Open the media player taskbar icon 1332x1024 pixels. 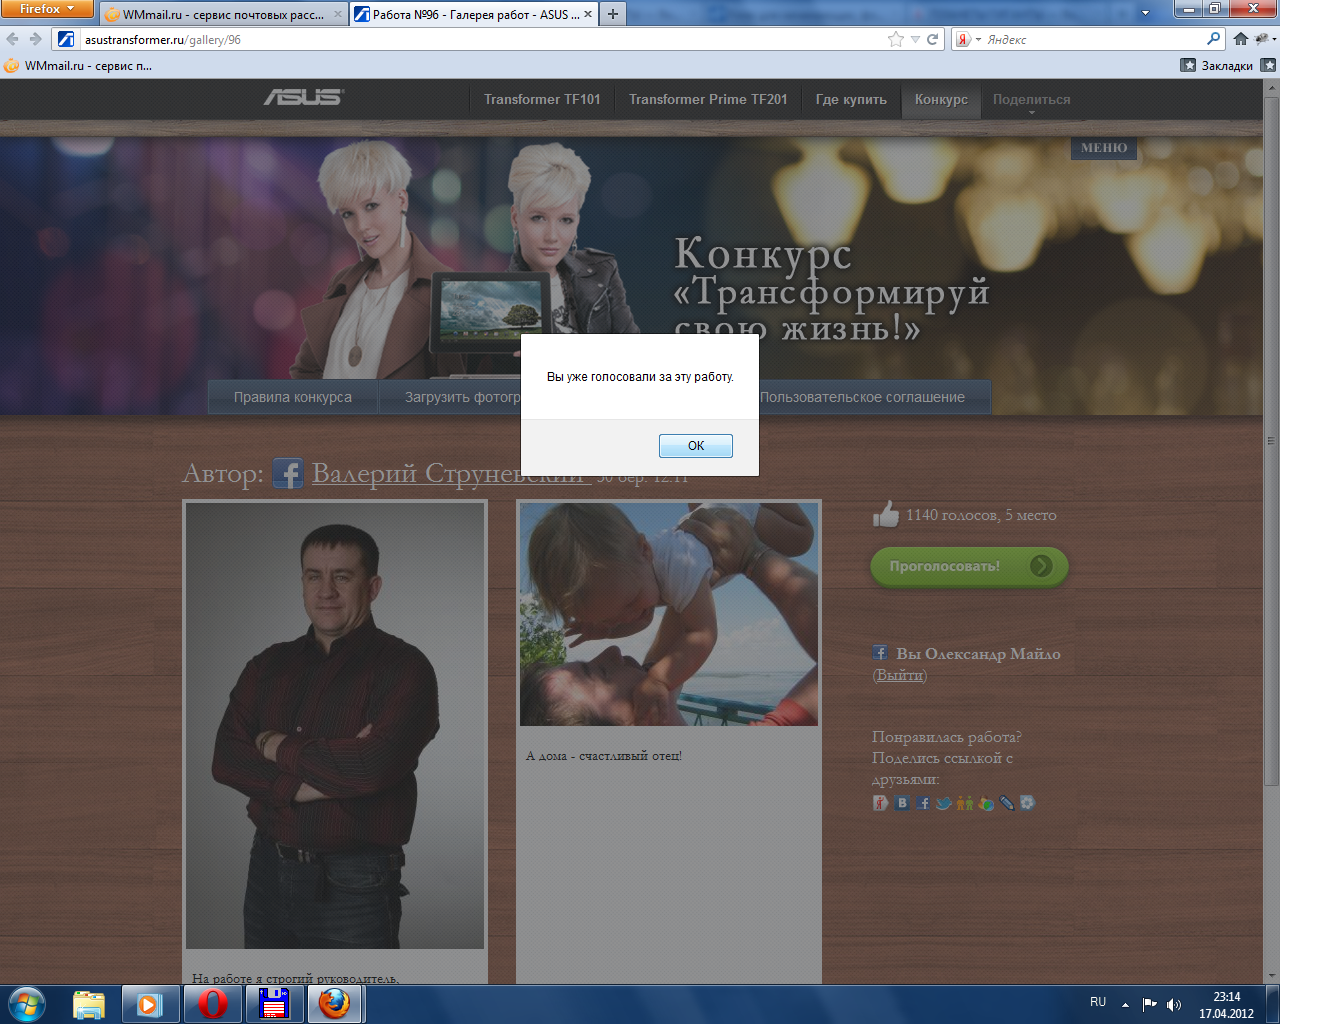(150, 1004)
